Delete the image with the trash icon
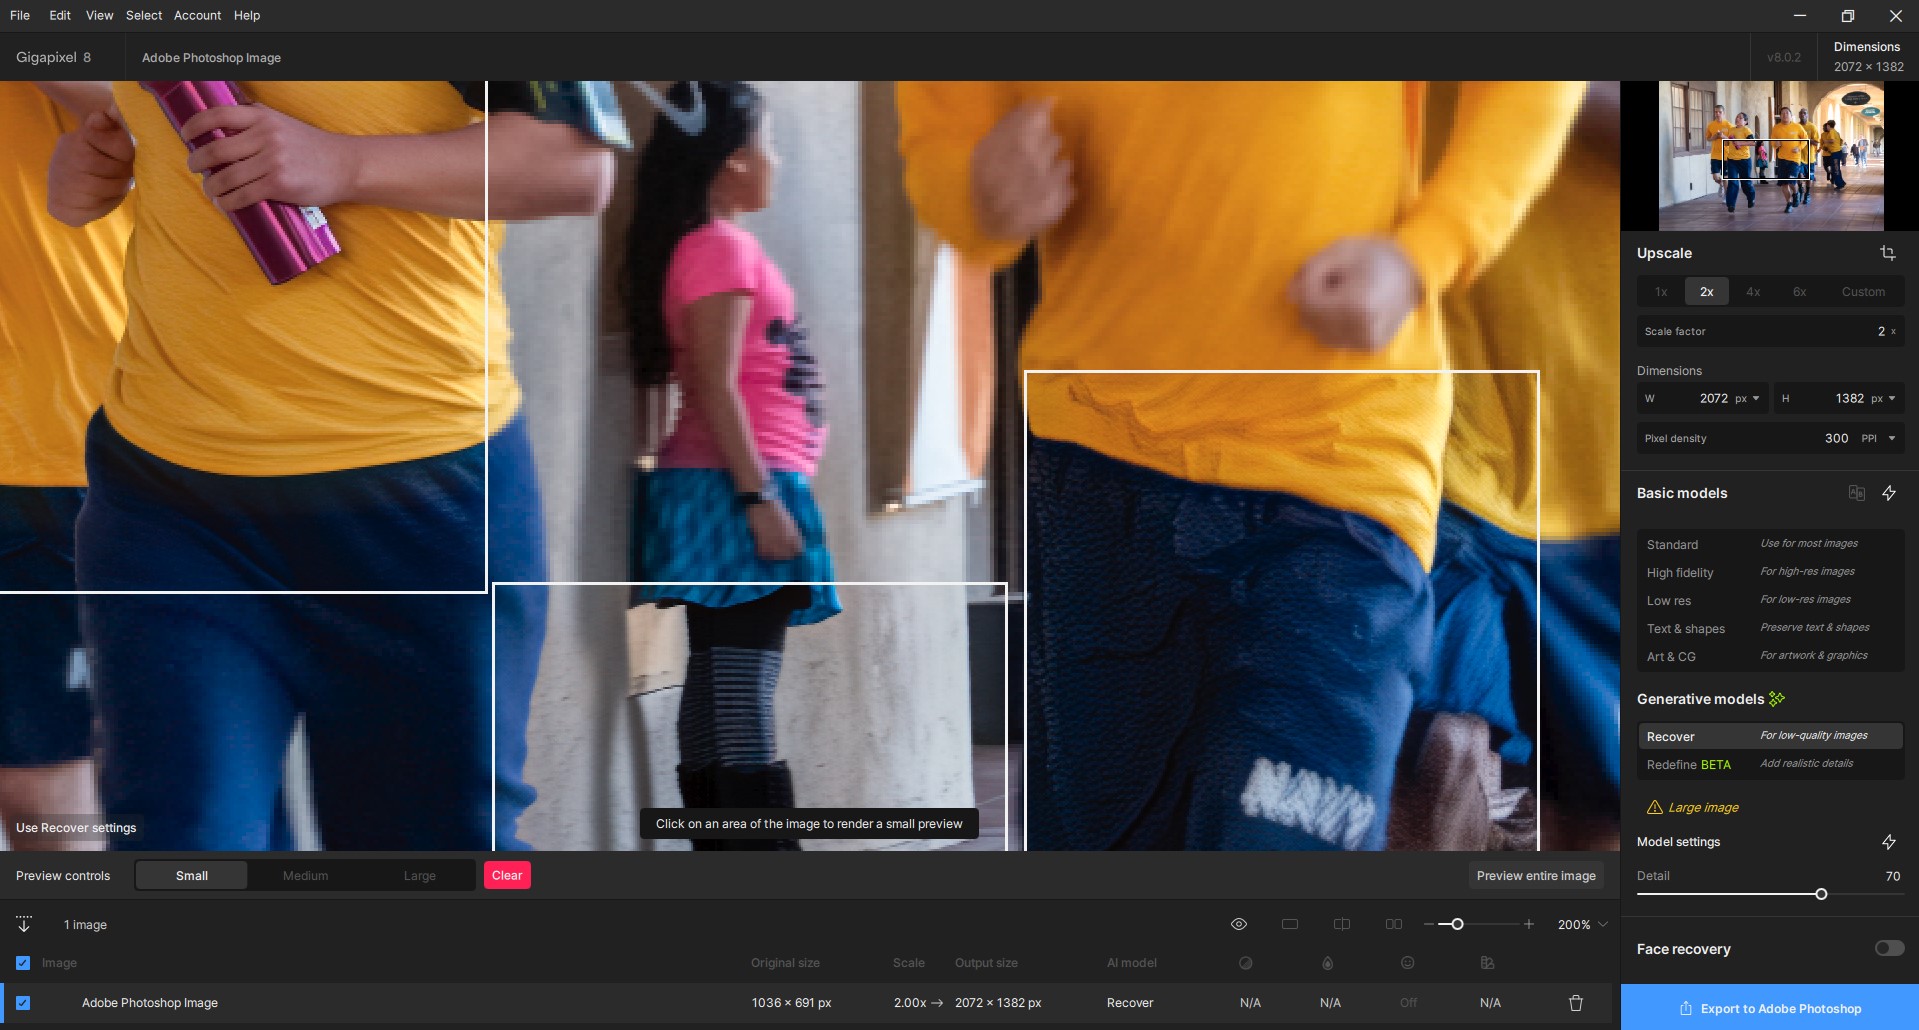1919x1030 pixels. tap(1575, 1003)
